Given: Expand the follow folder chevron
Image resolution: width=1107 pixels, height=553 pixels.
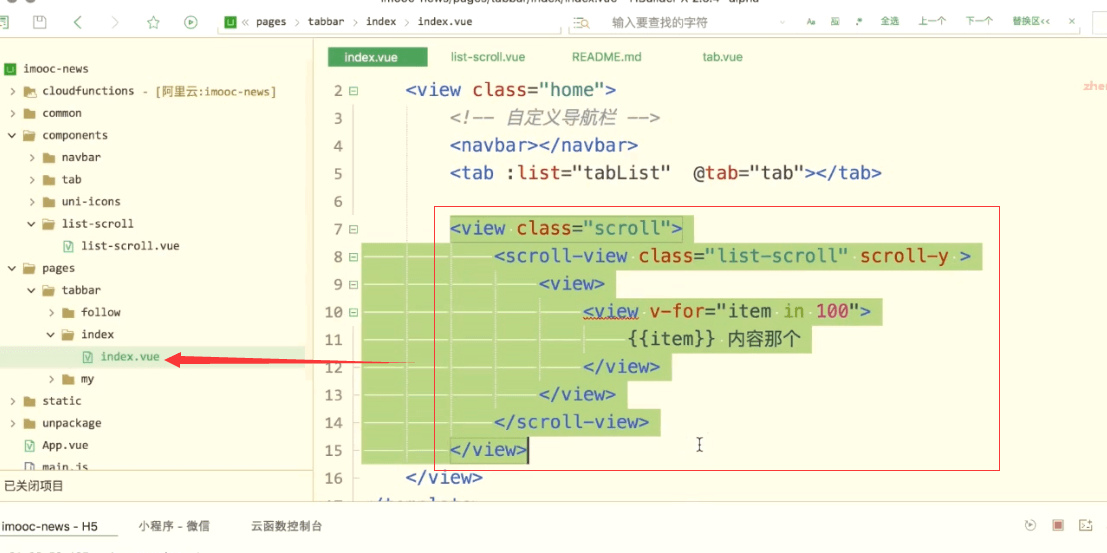Looking at the screenshot, I should pyautogui.click(x=52, y=312).
